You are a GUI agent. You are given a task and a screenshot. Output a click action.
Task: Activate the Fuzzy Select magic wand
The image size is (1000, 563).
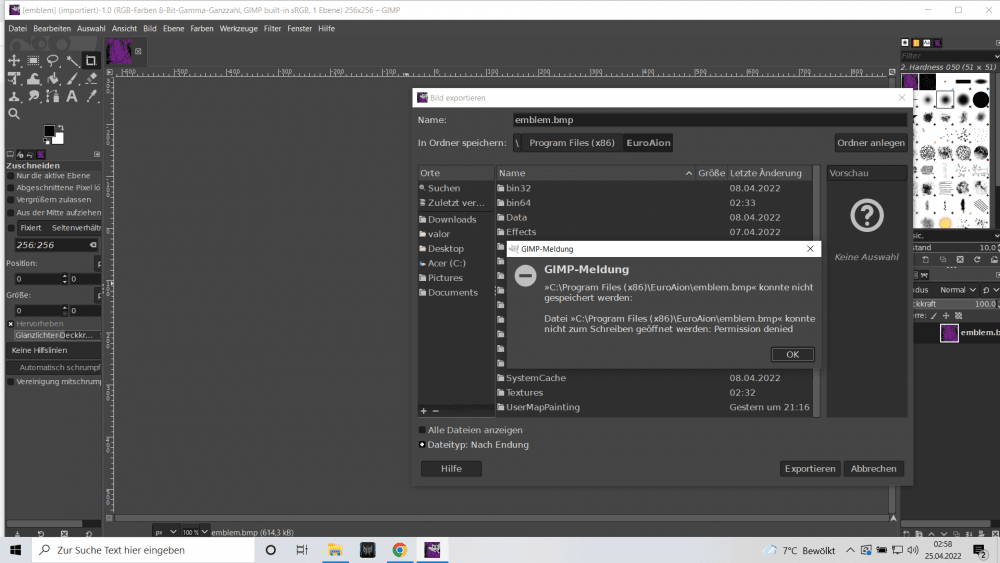click(x=72, y=61)
